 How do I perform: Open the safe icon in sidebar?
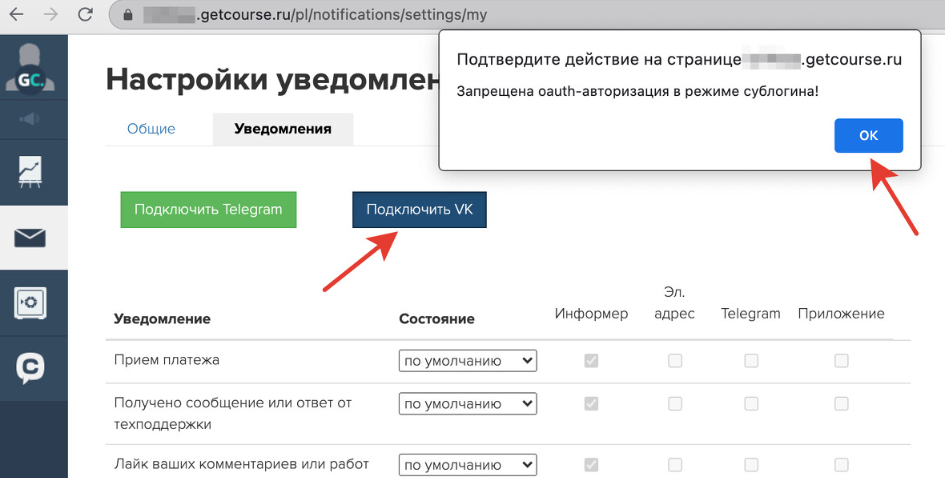(30, 303)
